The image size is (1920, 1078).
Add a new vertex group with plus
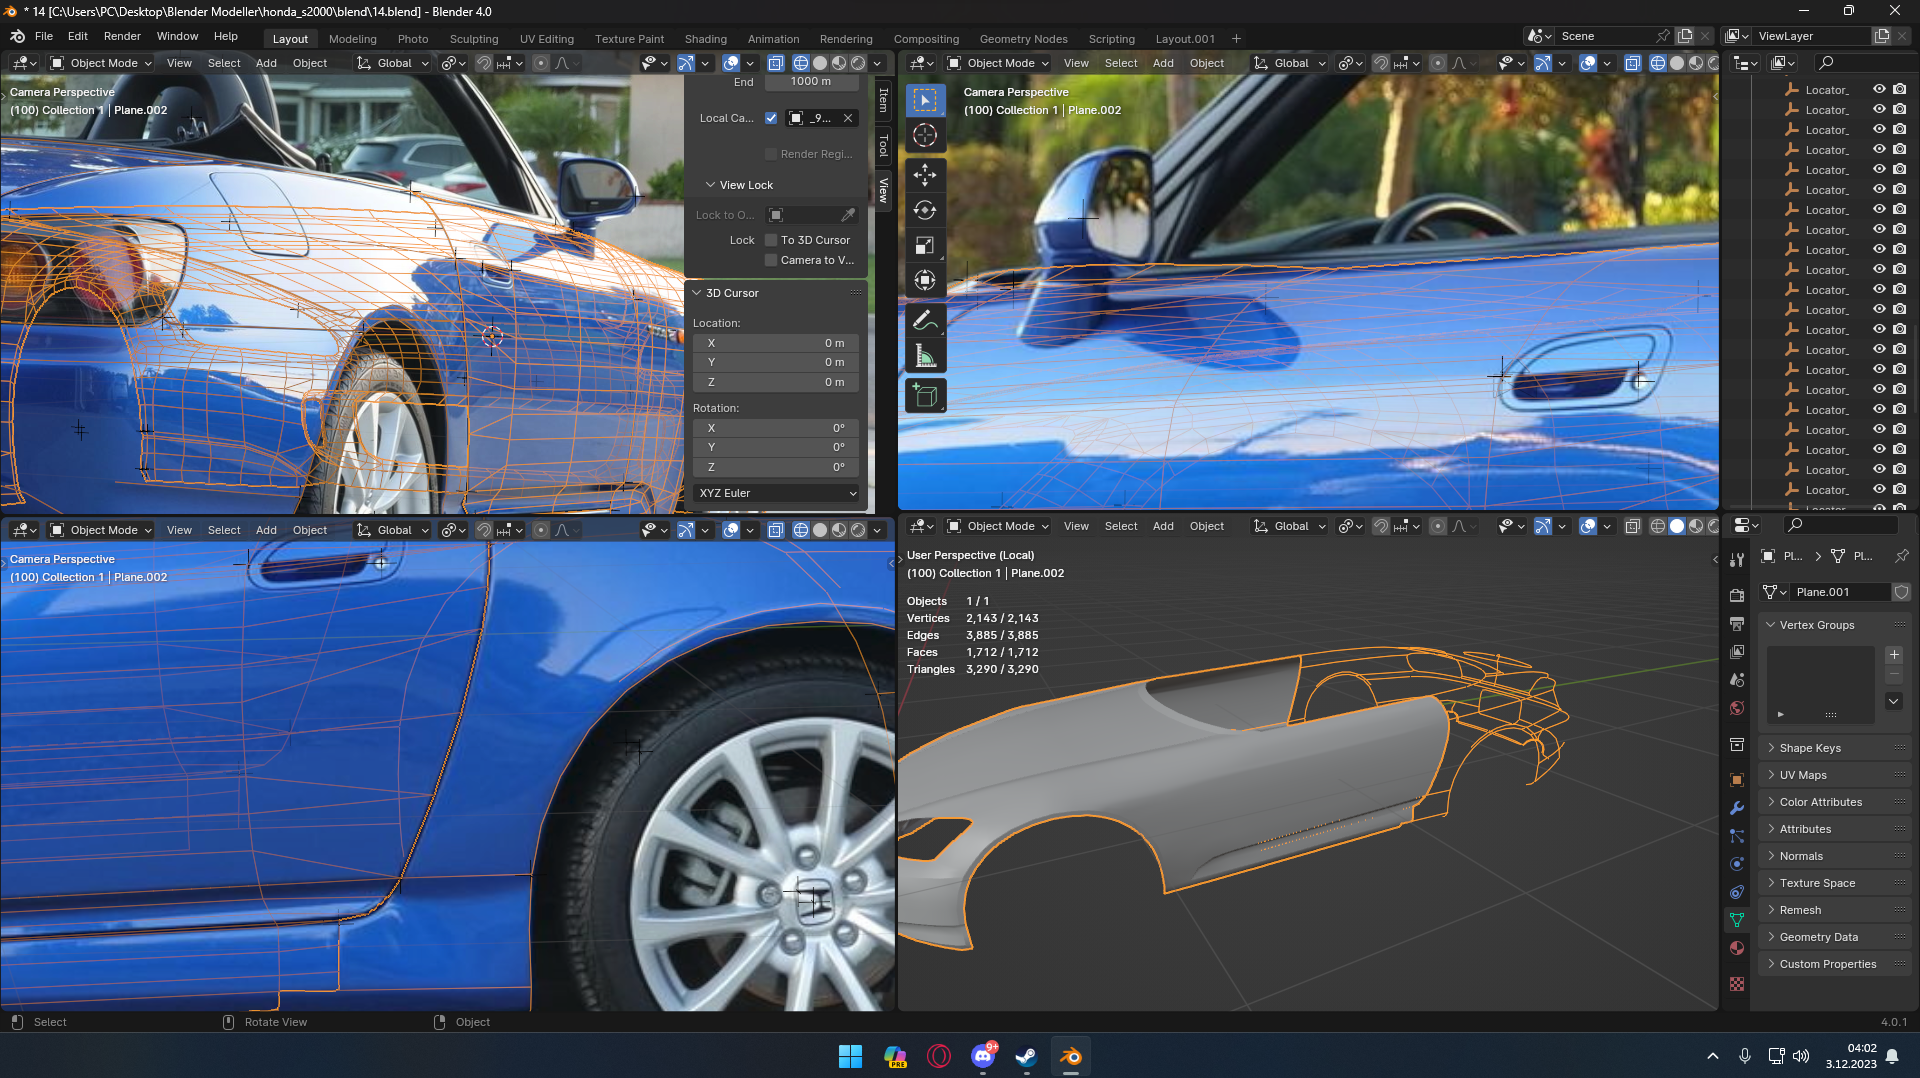[x=1894, y=655]
